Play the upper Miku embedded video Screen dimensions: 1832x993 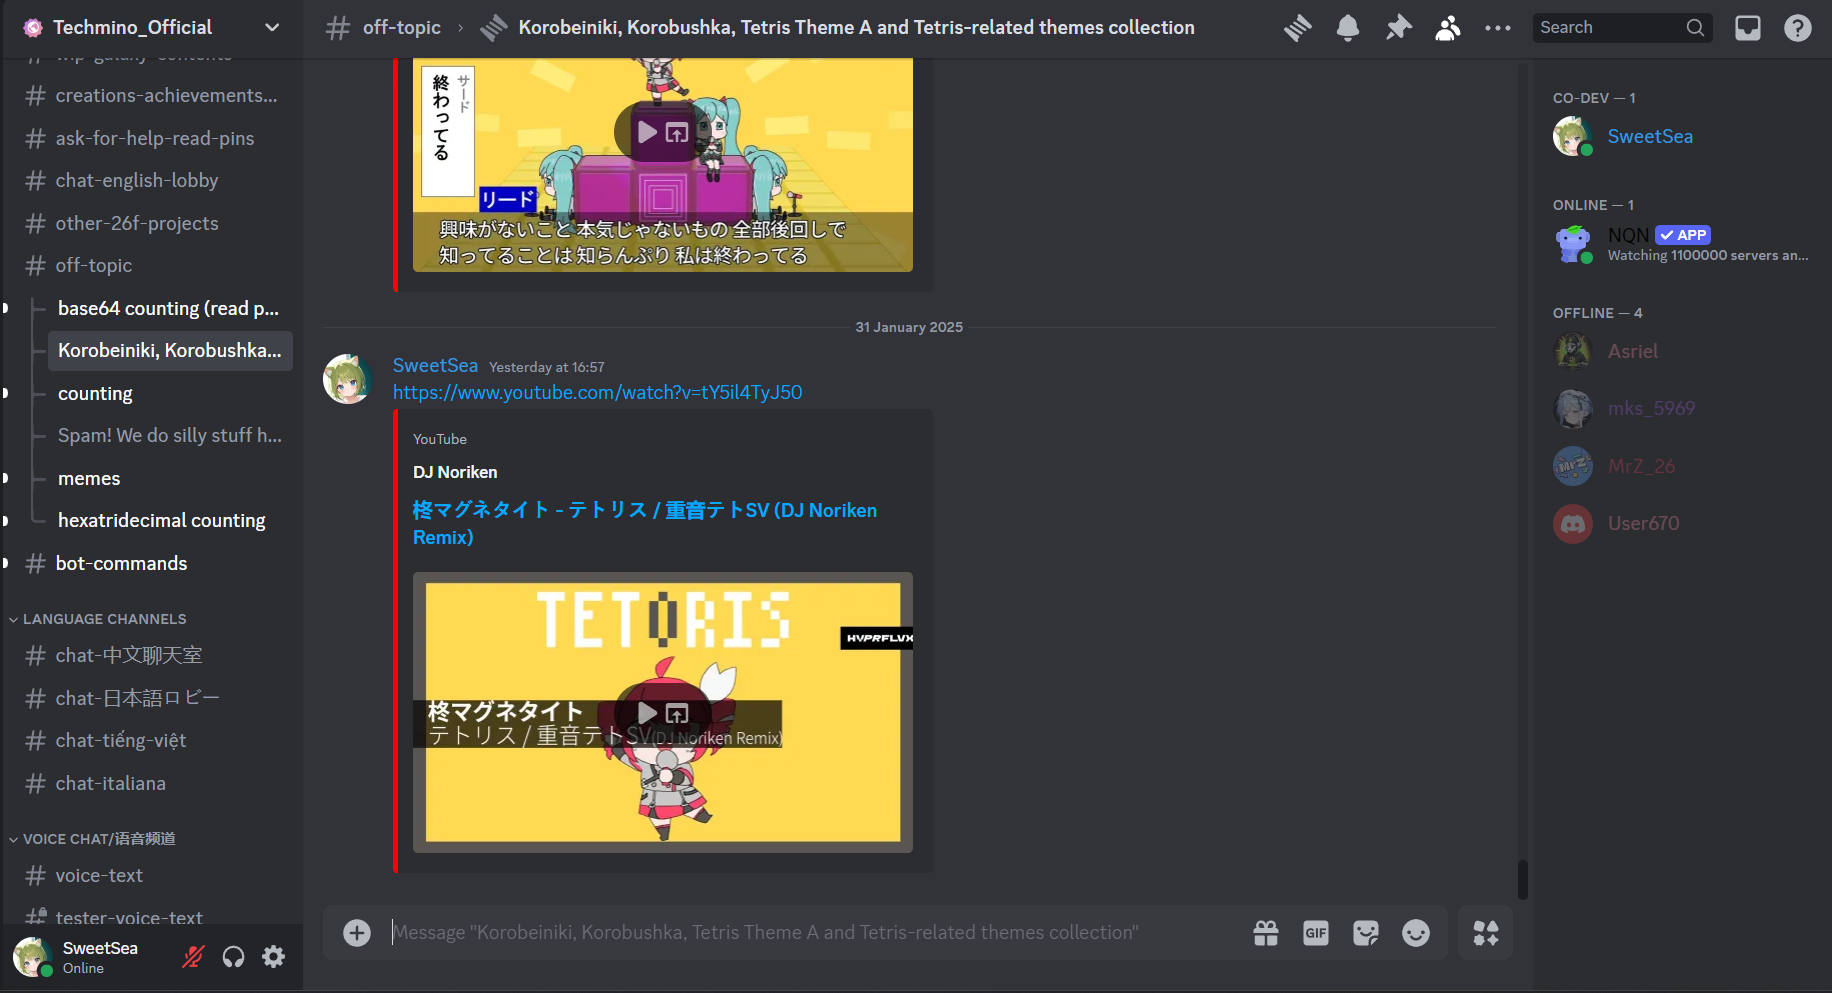click(x=647, y=132)
